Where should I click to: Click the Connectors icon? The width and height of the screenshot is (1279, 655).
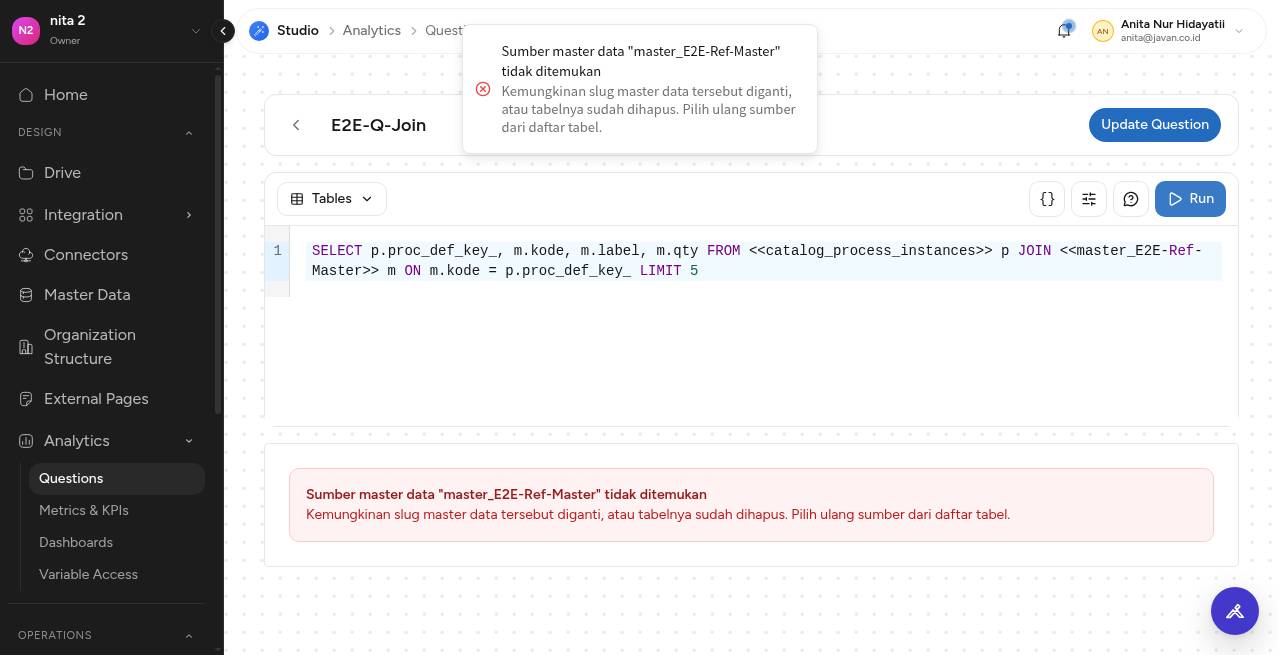(x=26, y=255)
